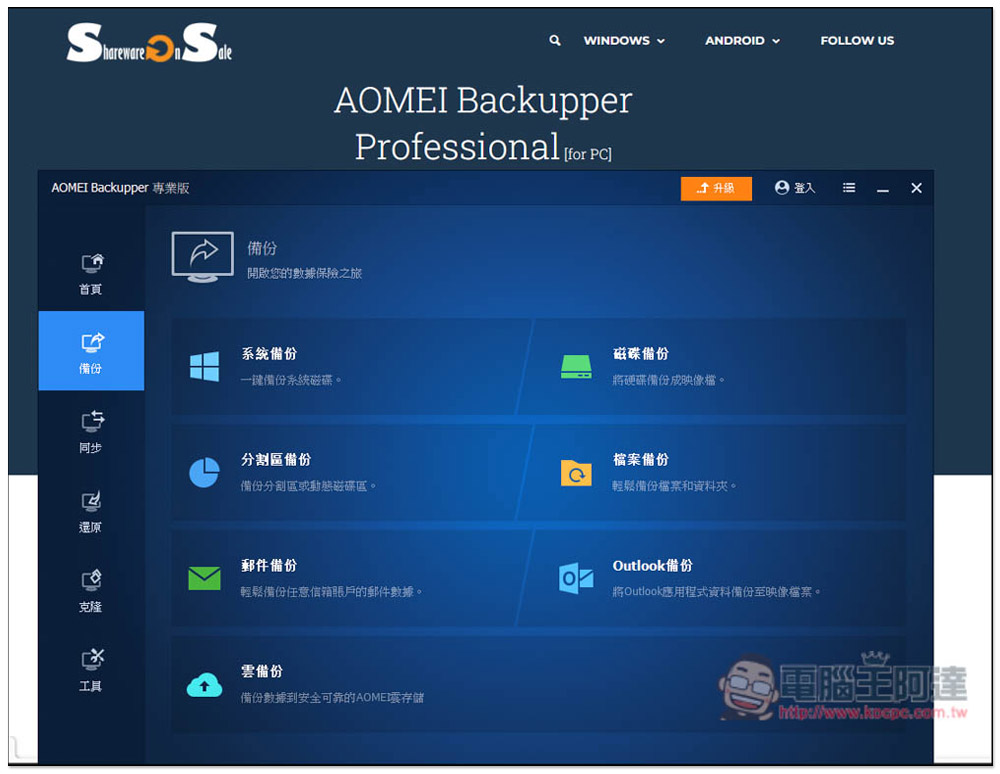Click the Windows logo system backup icon
The width and height of the screenshot is (1000, 774).
pyautogui.click(x=204, y=367)
